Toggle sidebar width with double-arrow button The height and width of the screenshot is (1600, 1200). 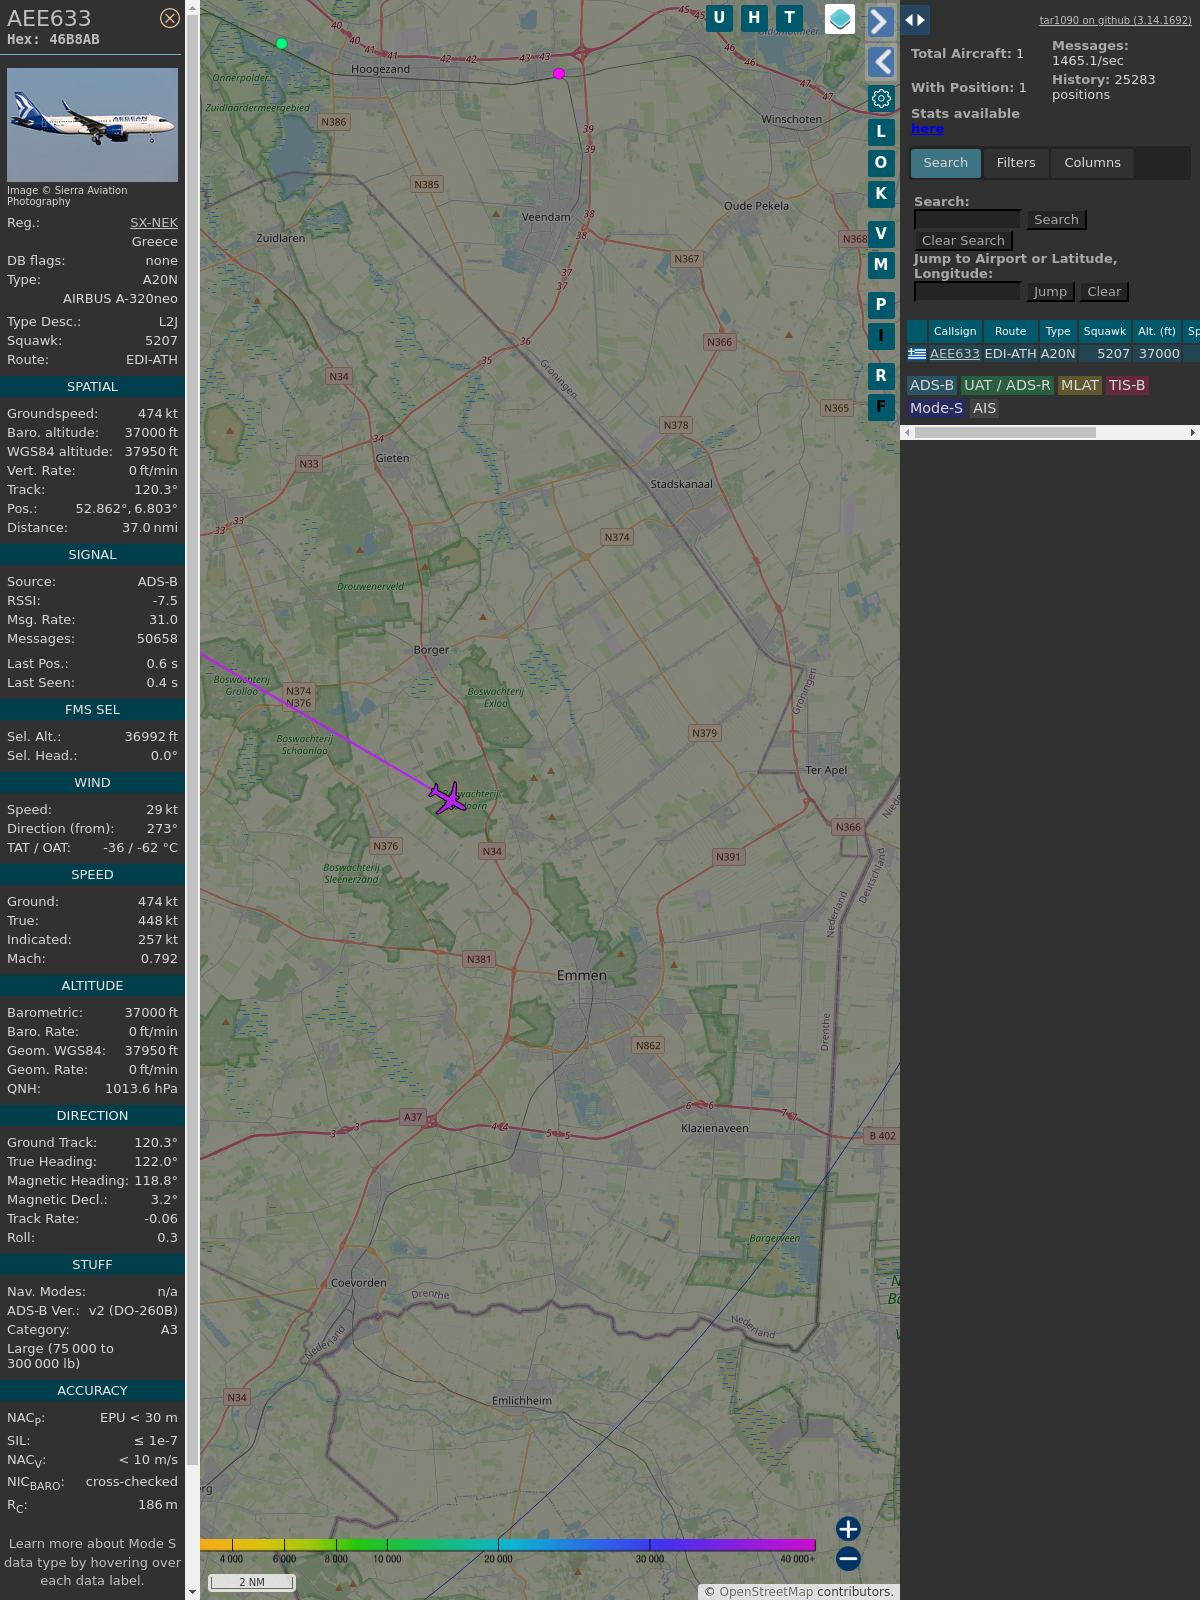click(915, 20)
